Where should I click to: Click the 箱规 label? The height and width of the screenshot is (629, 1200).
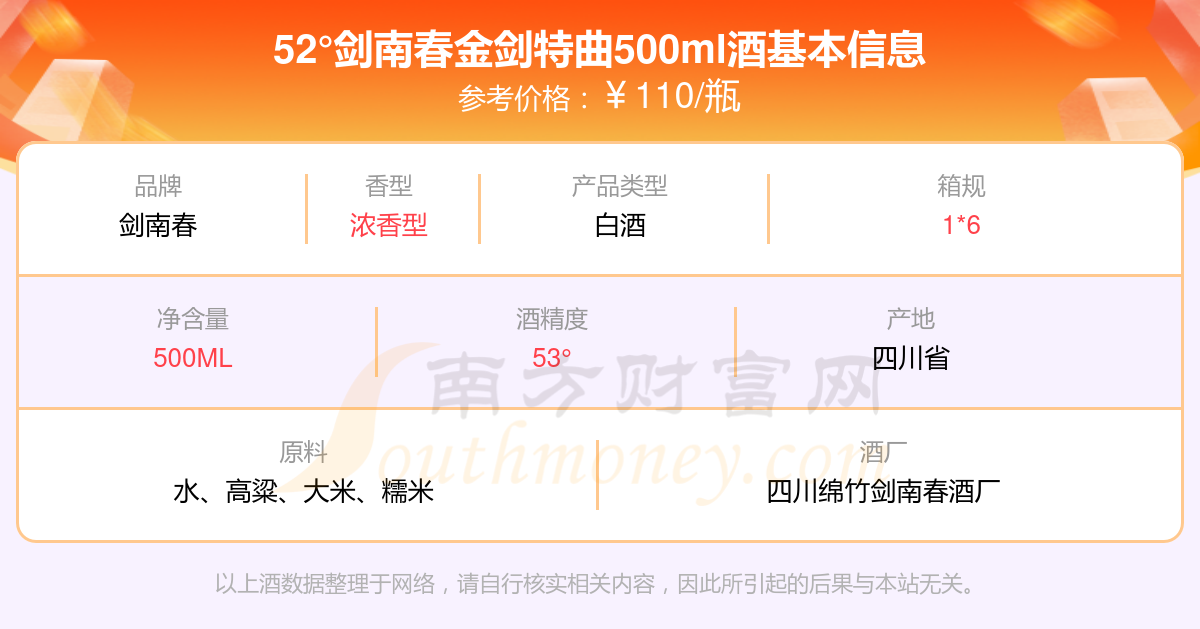click(x=961, y=186)
